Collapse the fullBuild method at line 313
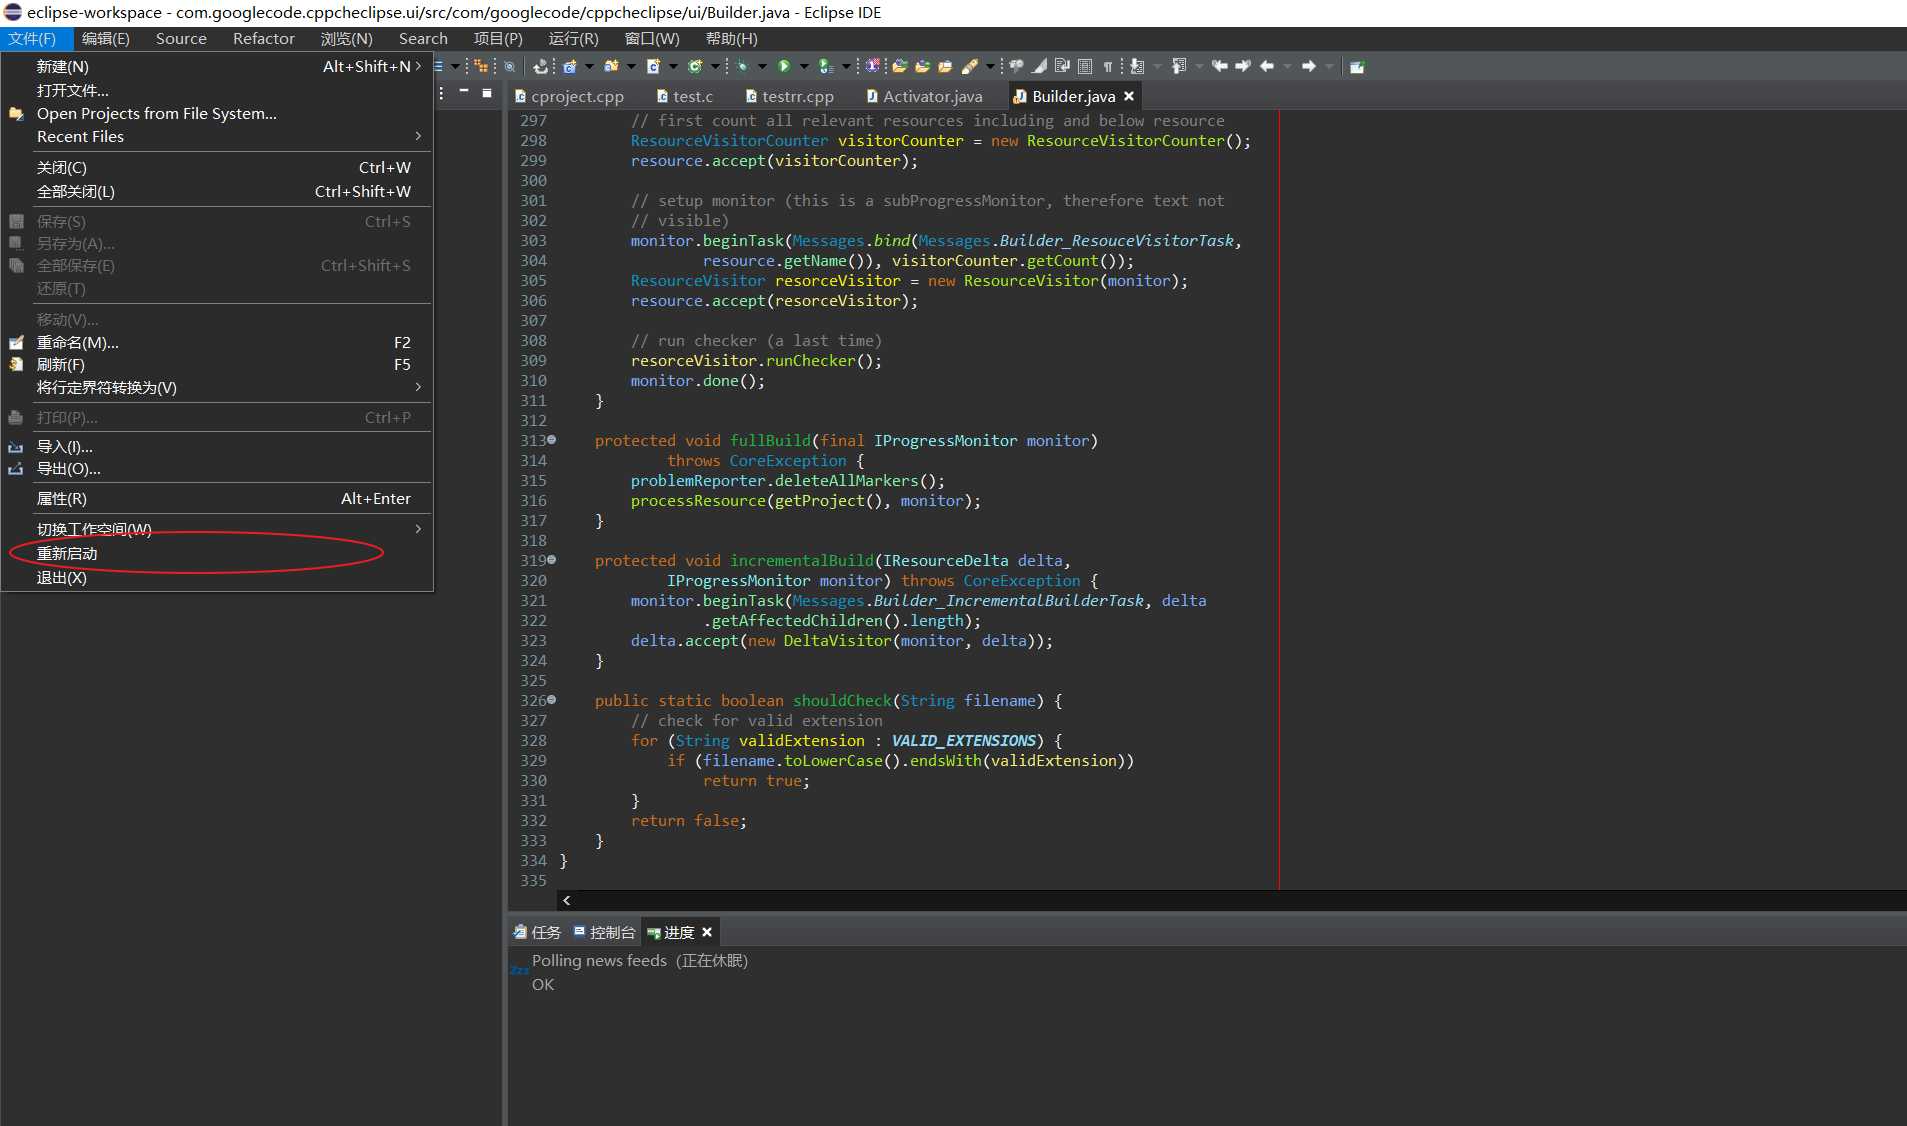 (x=551, y=440)
